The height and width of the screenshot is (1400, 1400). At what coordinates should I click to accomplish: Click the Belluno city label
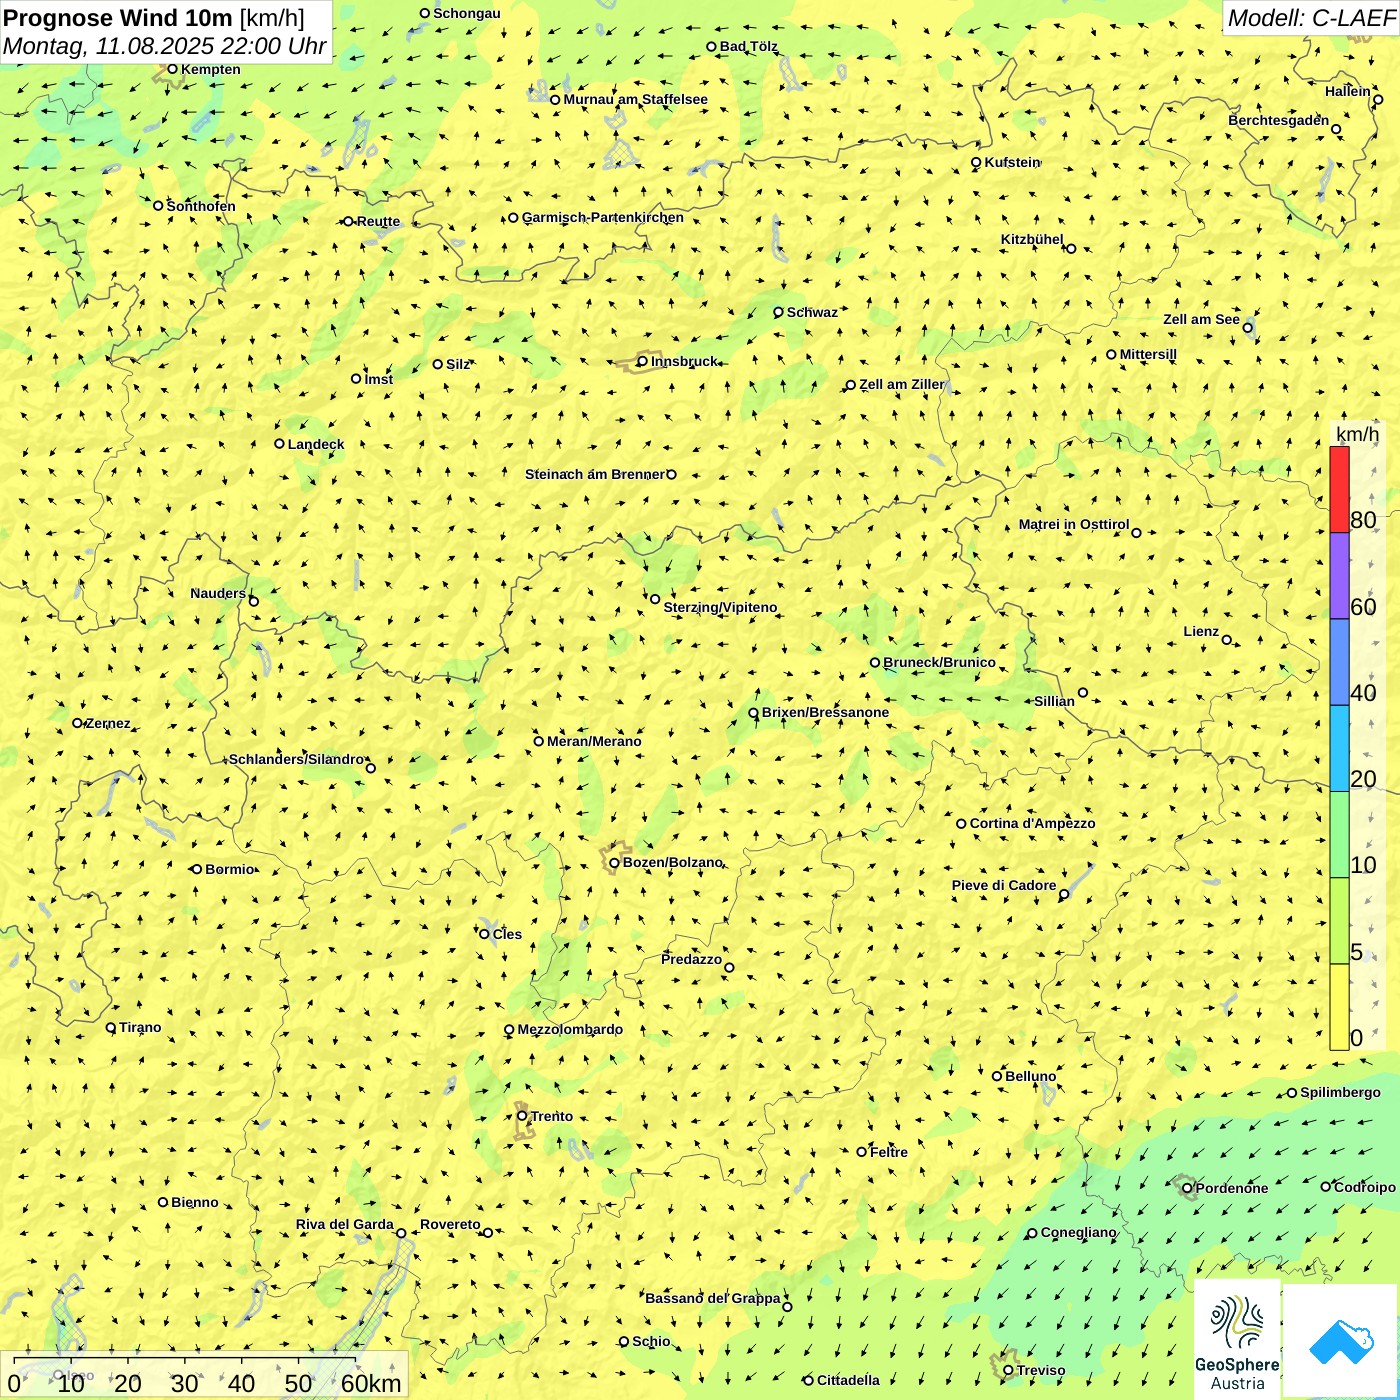(x=1030, y=1076)
